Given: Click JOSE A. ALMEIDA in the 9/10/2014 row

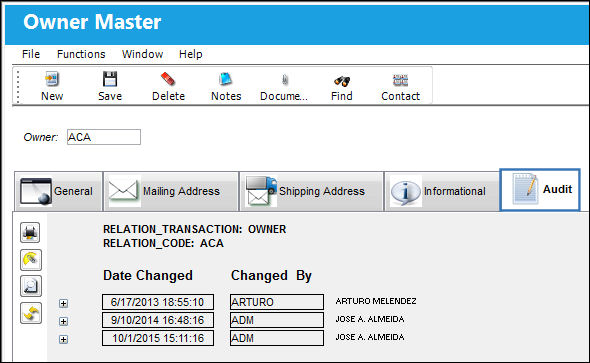Looking at the screenshot, I should tap(370, 319).
